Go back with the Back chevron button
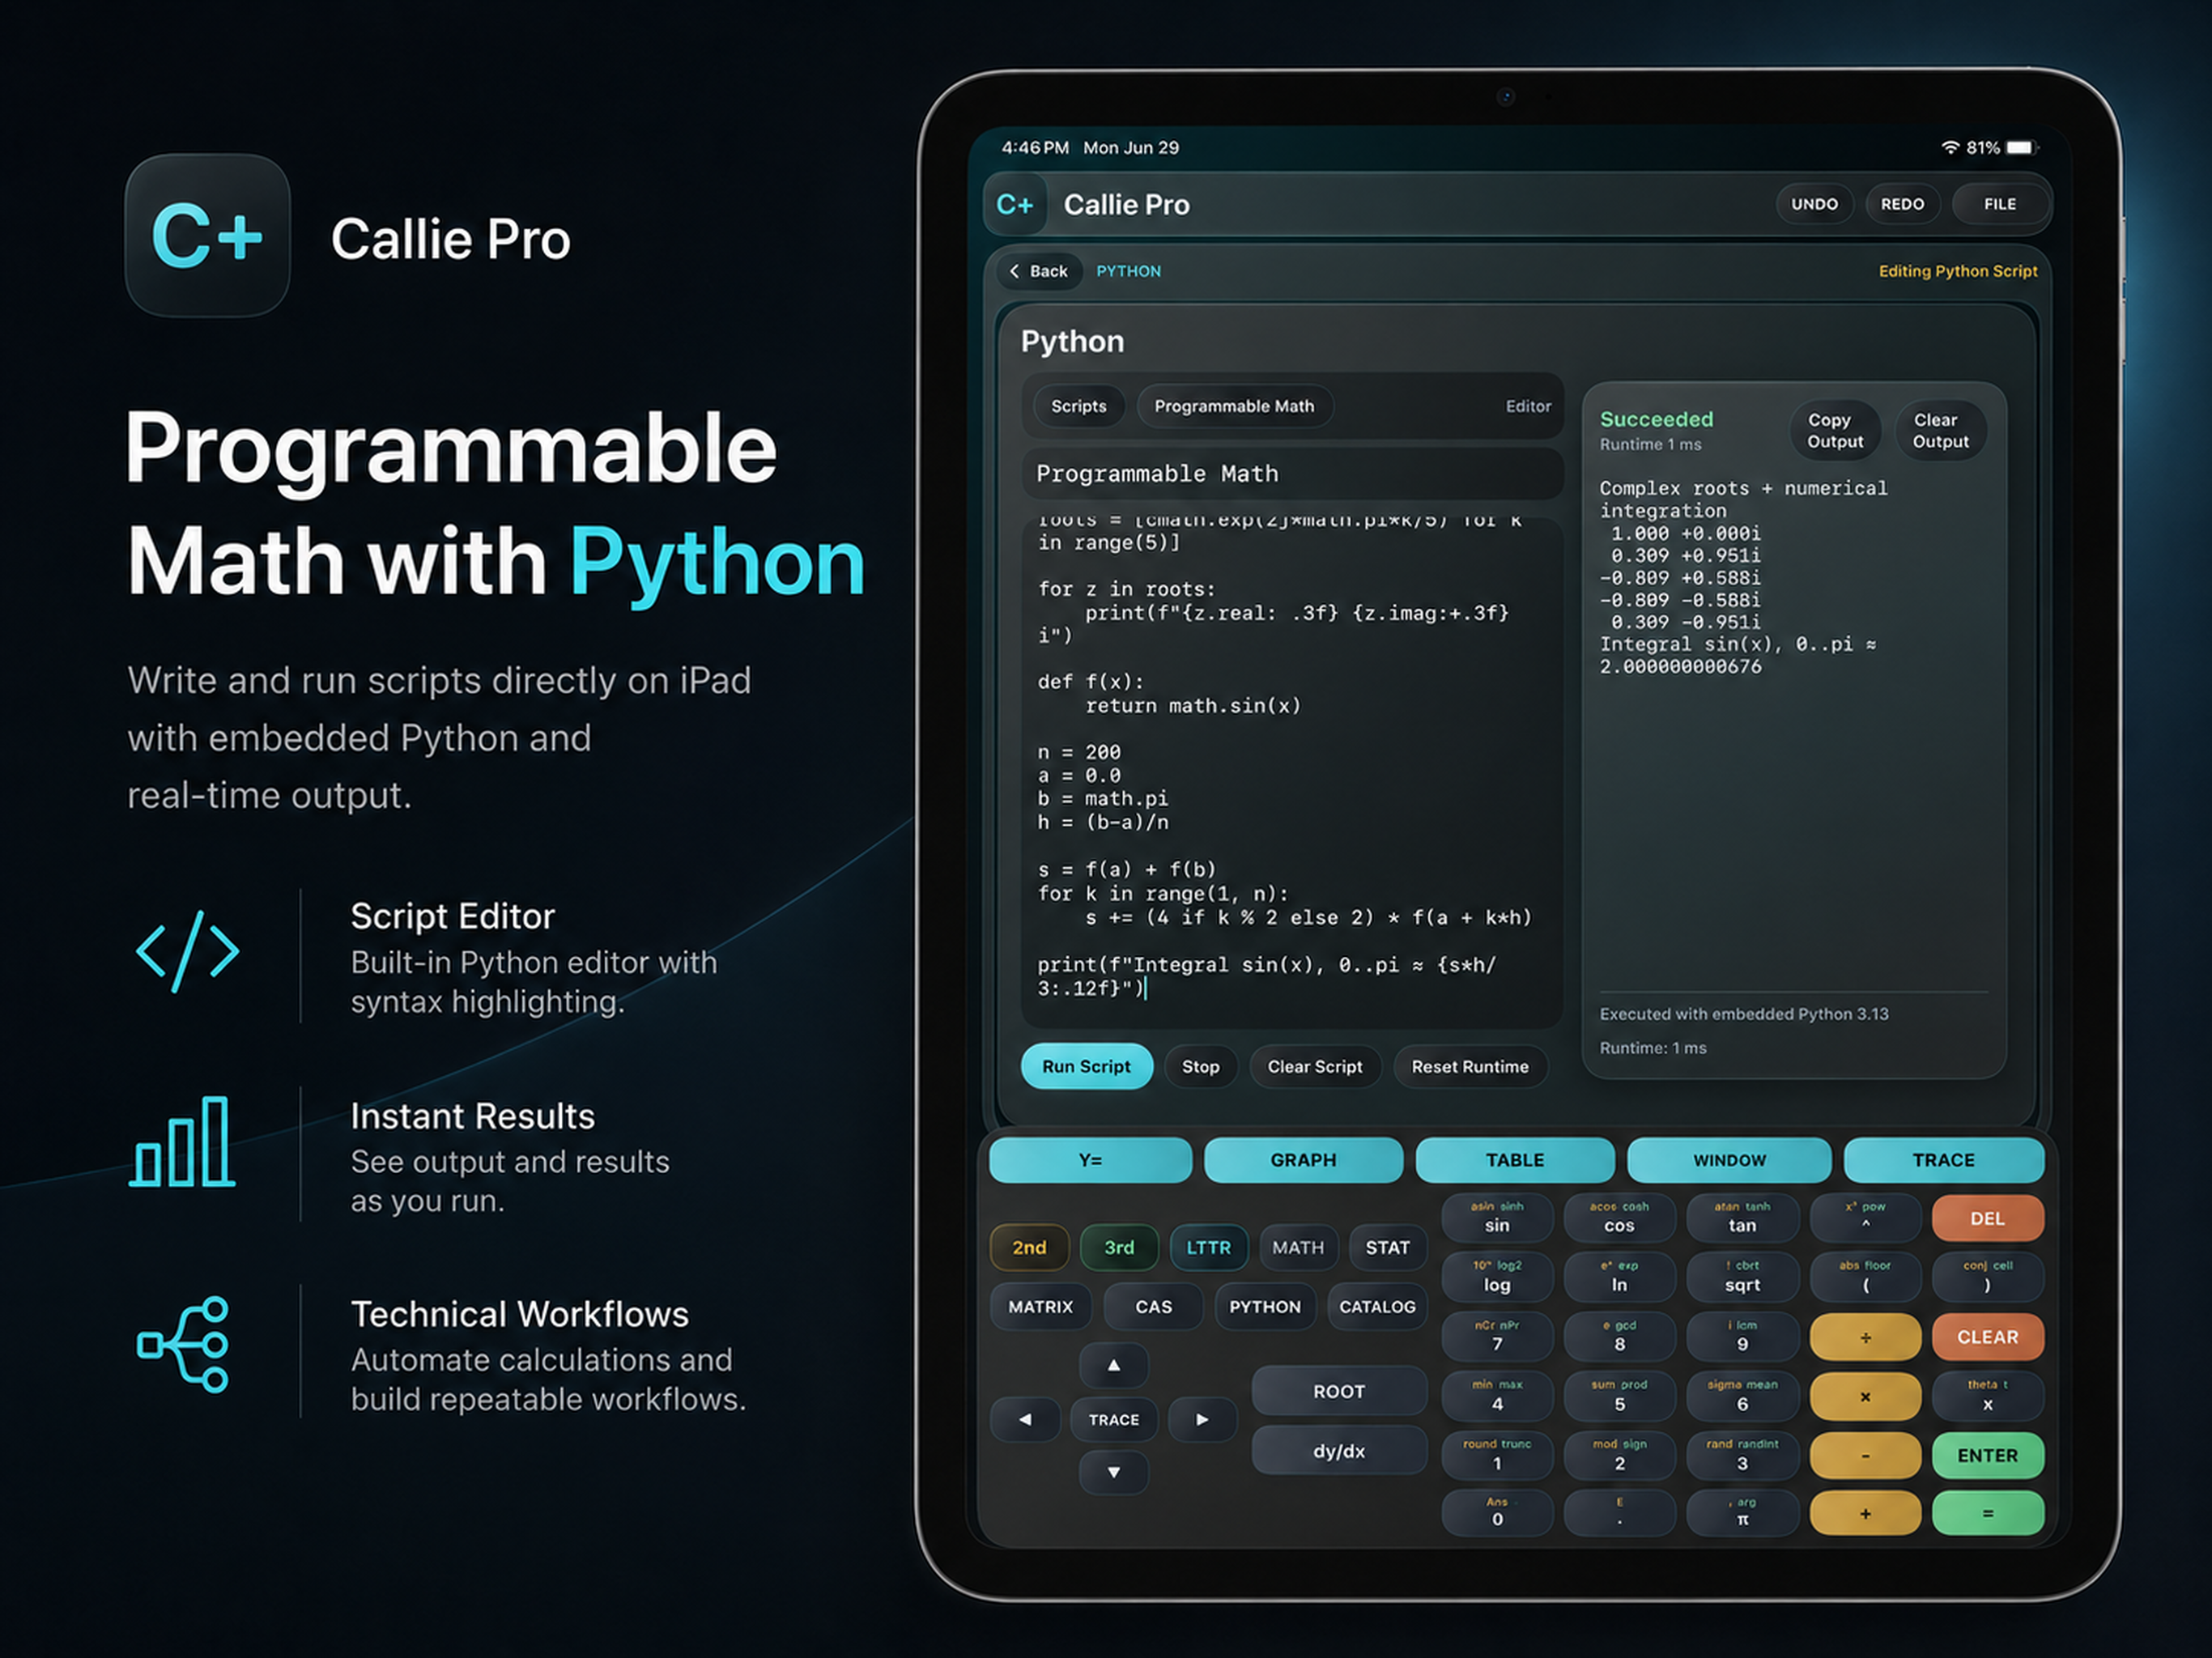Image resolution: width=2212 pixels, height=1658 pixels. coord(1039,271)
